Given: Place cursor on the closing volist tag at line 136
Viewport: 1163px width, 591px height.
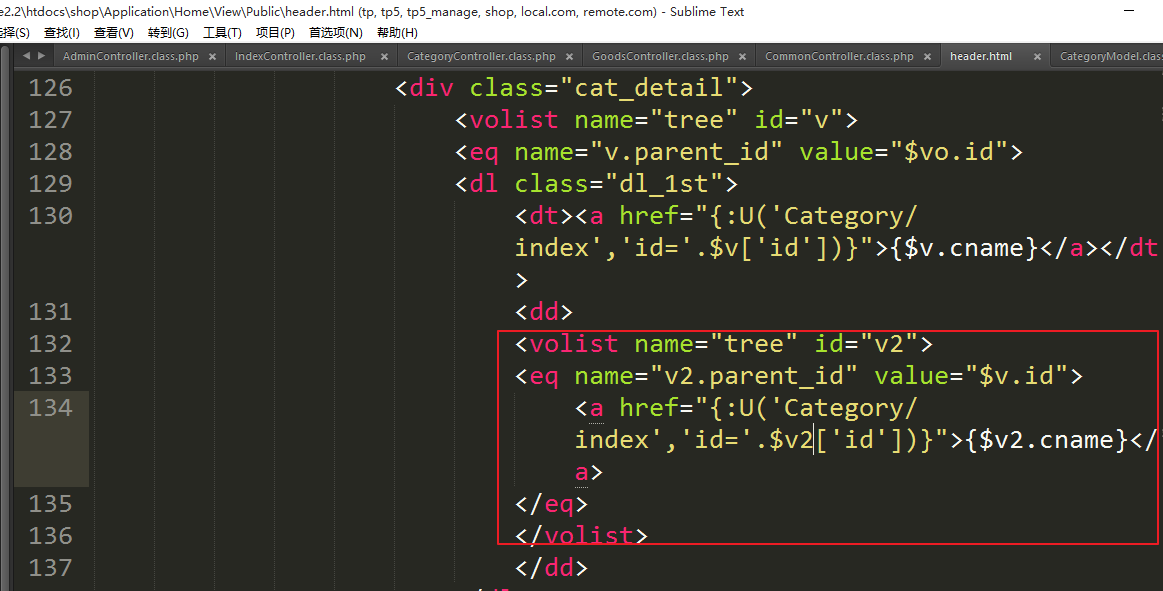Looking at the screenshot, I should point(581,536).
